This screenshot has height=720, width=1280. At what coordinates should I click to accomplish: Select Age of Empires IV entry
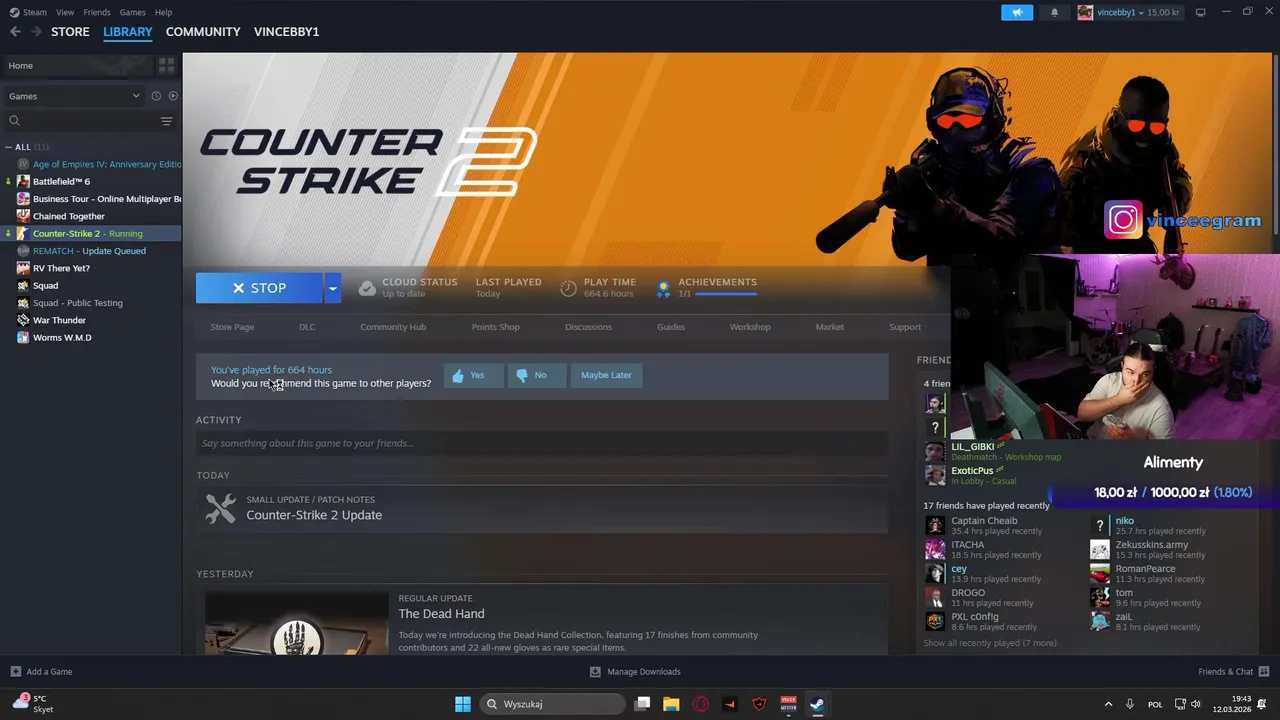pyautogui.click(x=107, y=164)
